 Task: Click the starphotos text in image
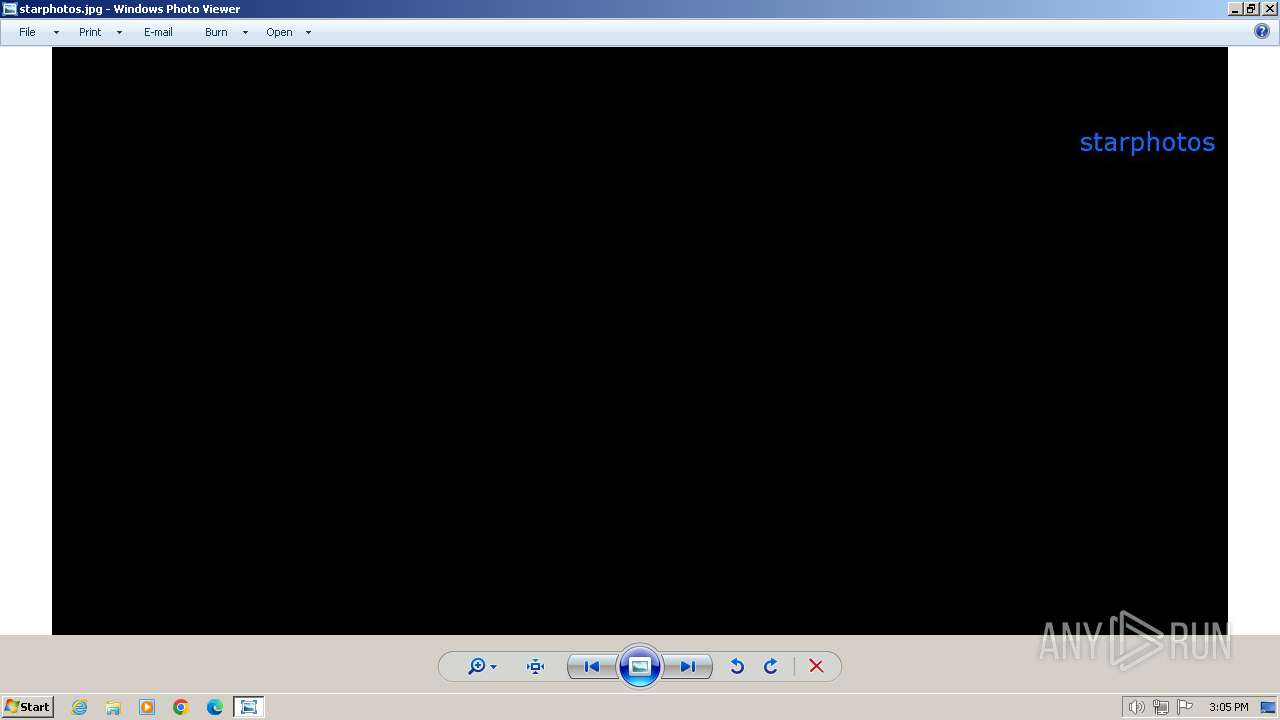coord(1147,142)
